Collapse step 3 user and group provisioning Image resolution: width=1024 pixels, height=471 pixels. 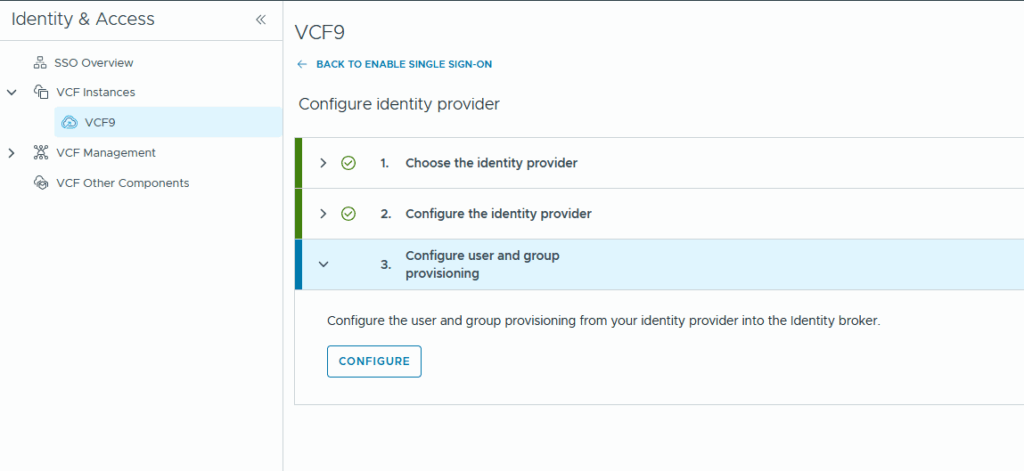point(323,264)
